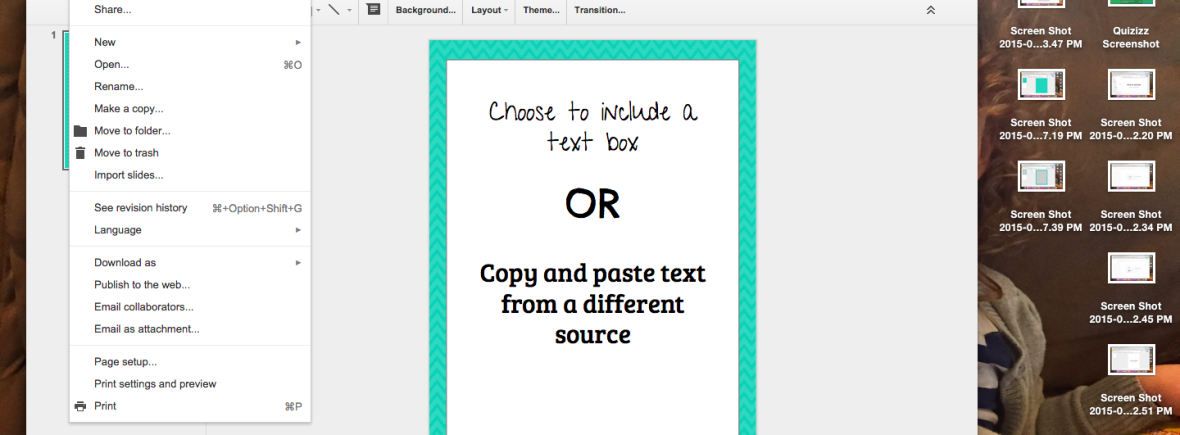Image resolution: width=1180 pixels, height=435 pixels.
Task: Click the 'Choose to include a text box' text
Action: [x=593, y=126]
